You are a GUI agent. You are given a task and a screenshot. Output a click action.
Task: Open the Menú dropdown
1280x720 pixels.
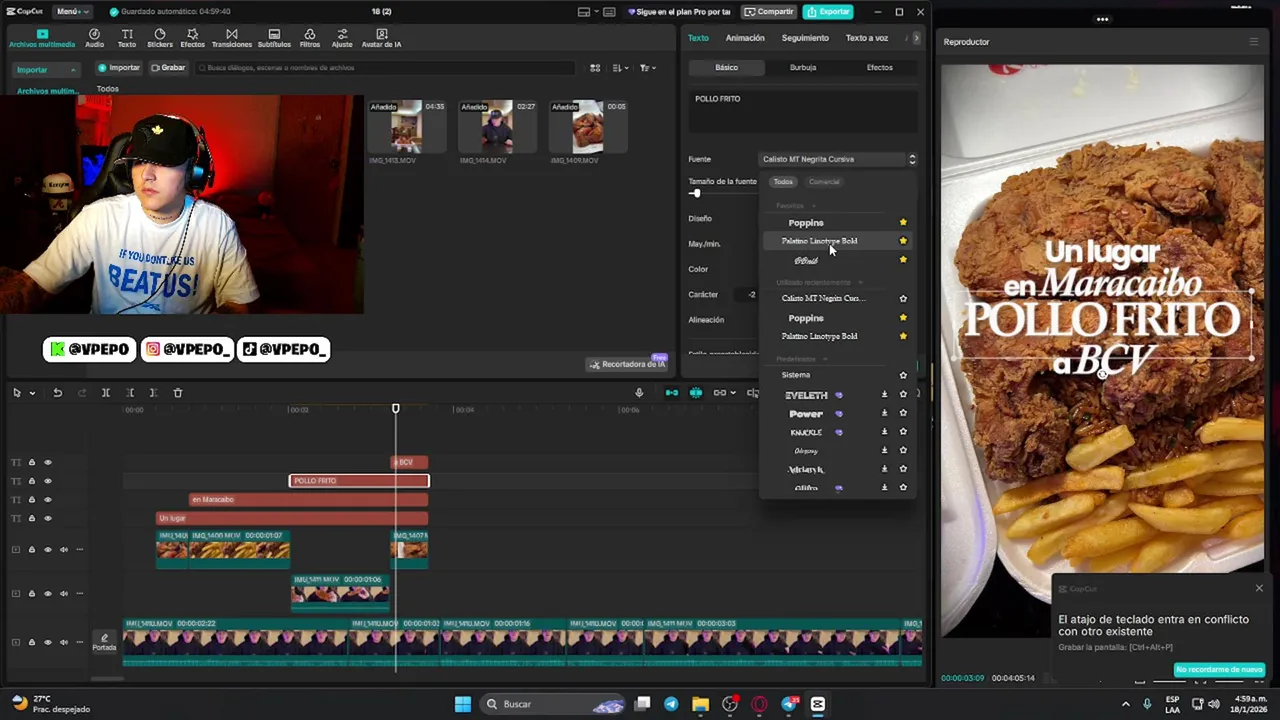(72, 12)
